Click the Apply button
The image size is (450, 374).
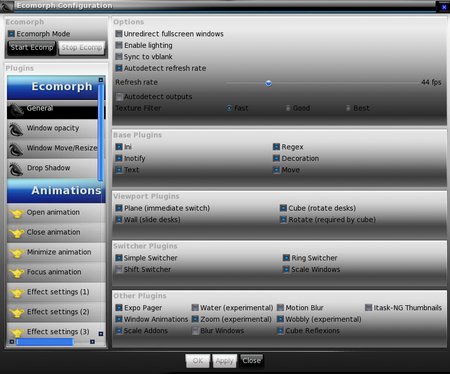224,361
